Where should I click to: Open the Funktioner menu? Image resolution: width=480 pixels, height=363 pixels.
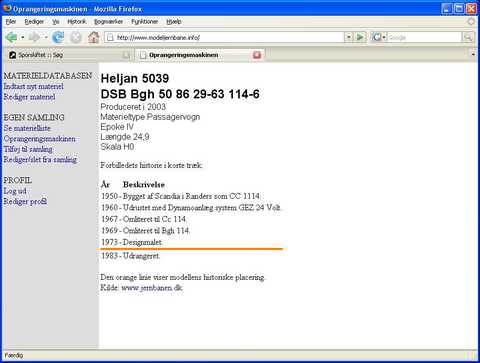(145, 22)
